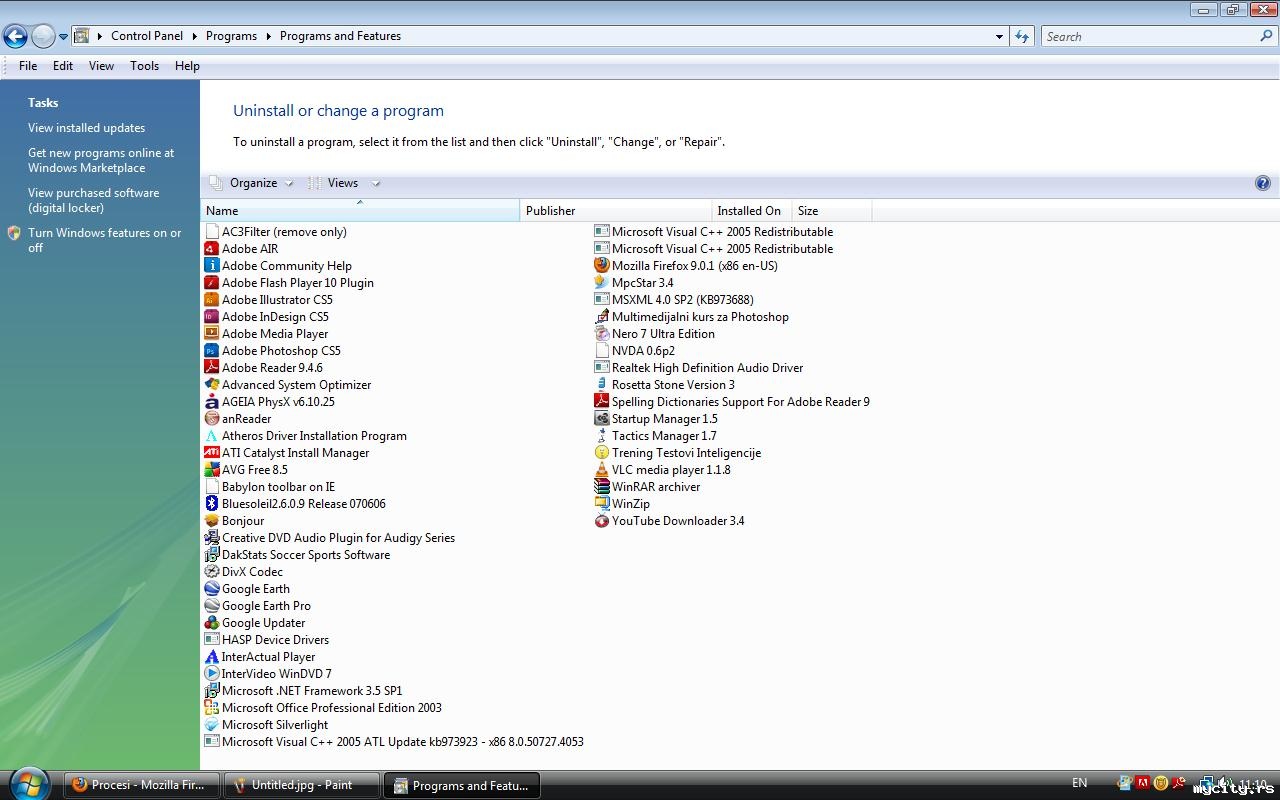This screenshot has width=1280, height=800.
Task: Click the Bluesoleil Bluetooth icon
Action: tap(211, 504)
